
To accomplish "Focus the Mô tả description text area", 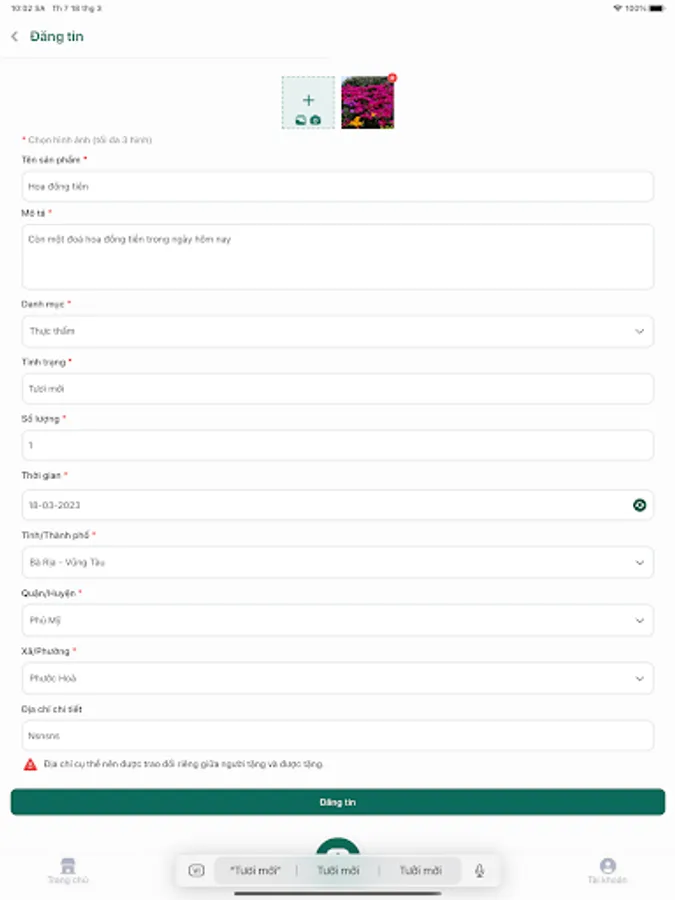I will coord(337,257).
